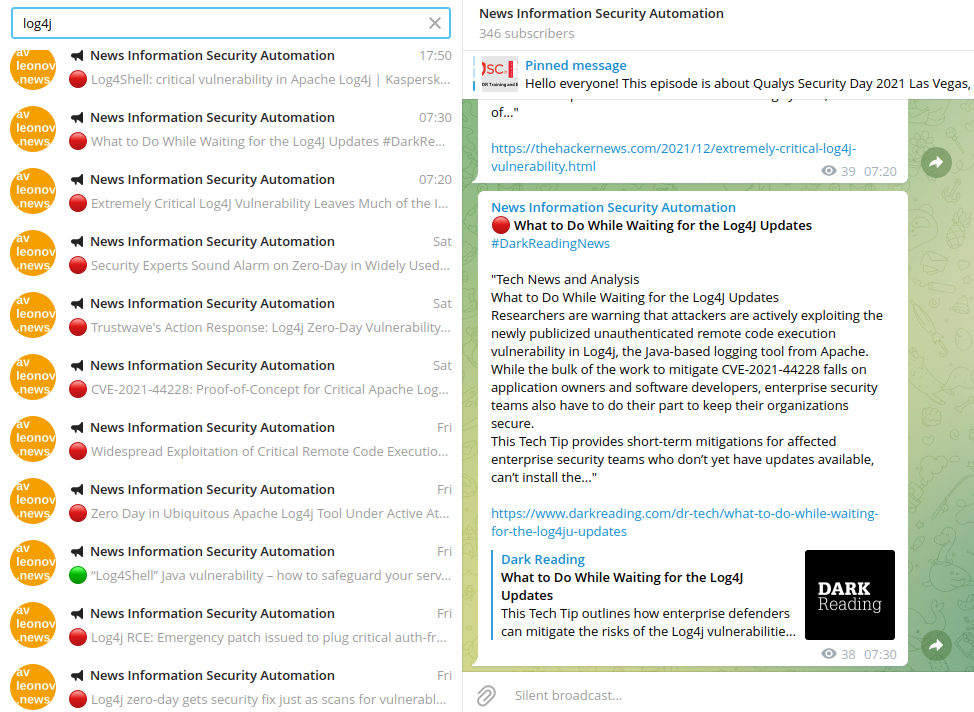Select result 'Log4j RCE: Emergency patch issued'
Screen dimensions: 974x712
coord(231,626)
